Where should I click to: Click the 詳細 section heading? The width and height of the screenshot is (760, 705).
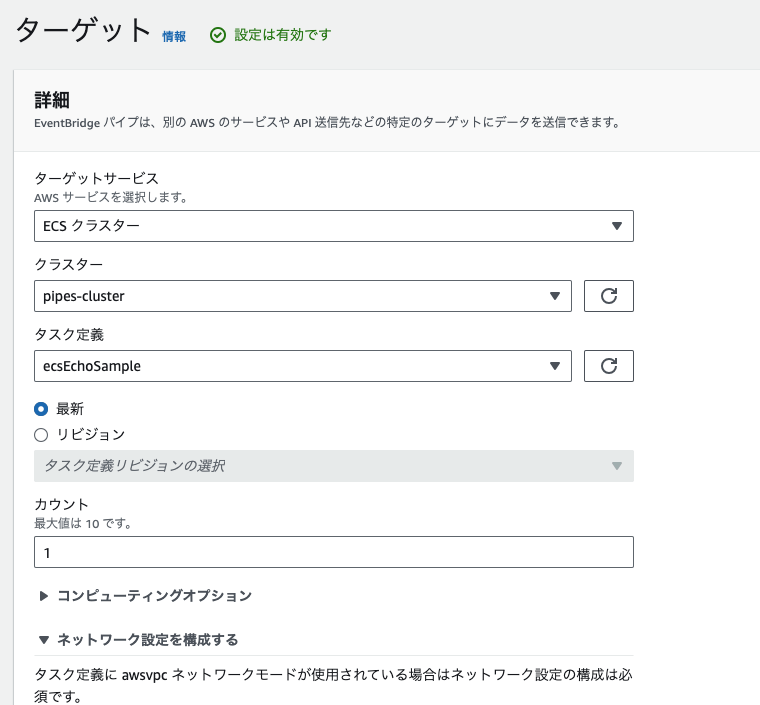click(x=52, y=100)
